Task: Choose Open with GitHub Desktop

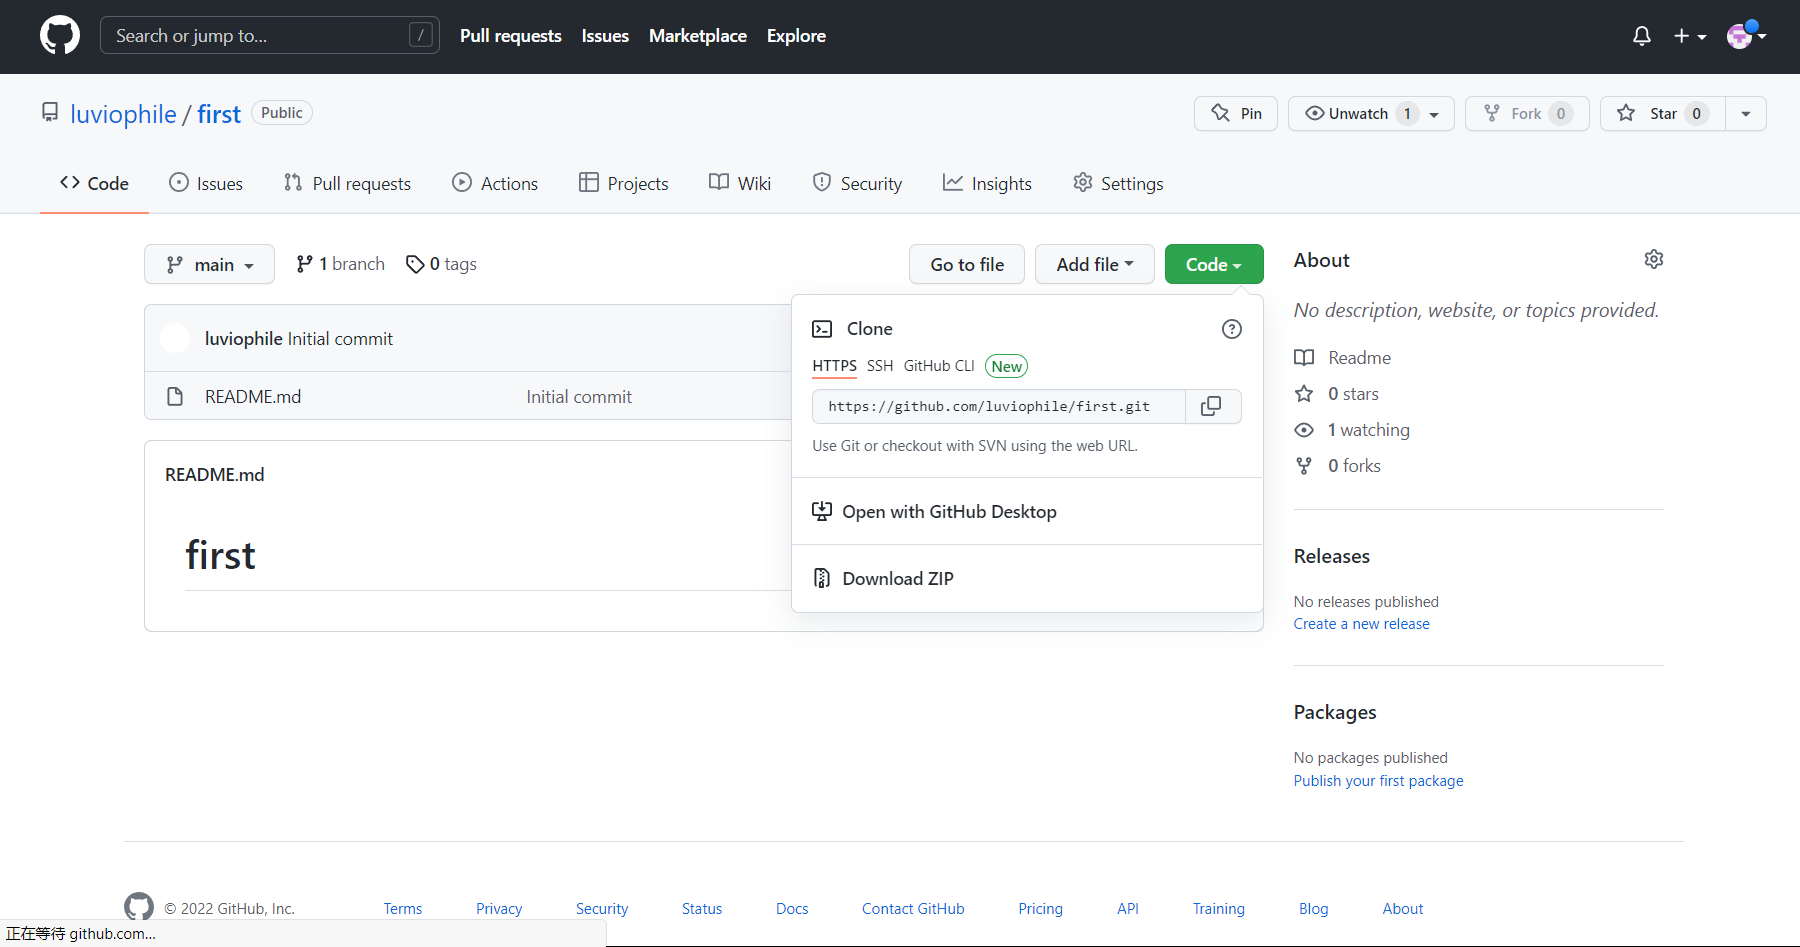Action: [x=1027, y=511]
